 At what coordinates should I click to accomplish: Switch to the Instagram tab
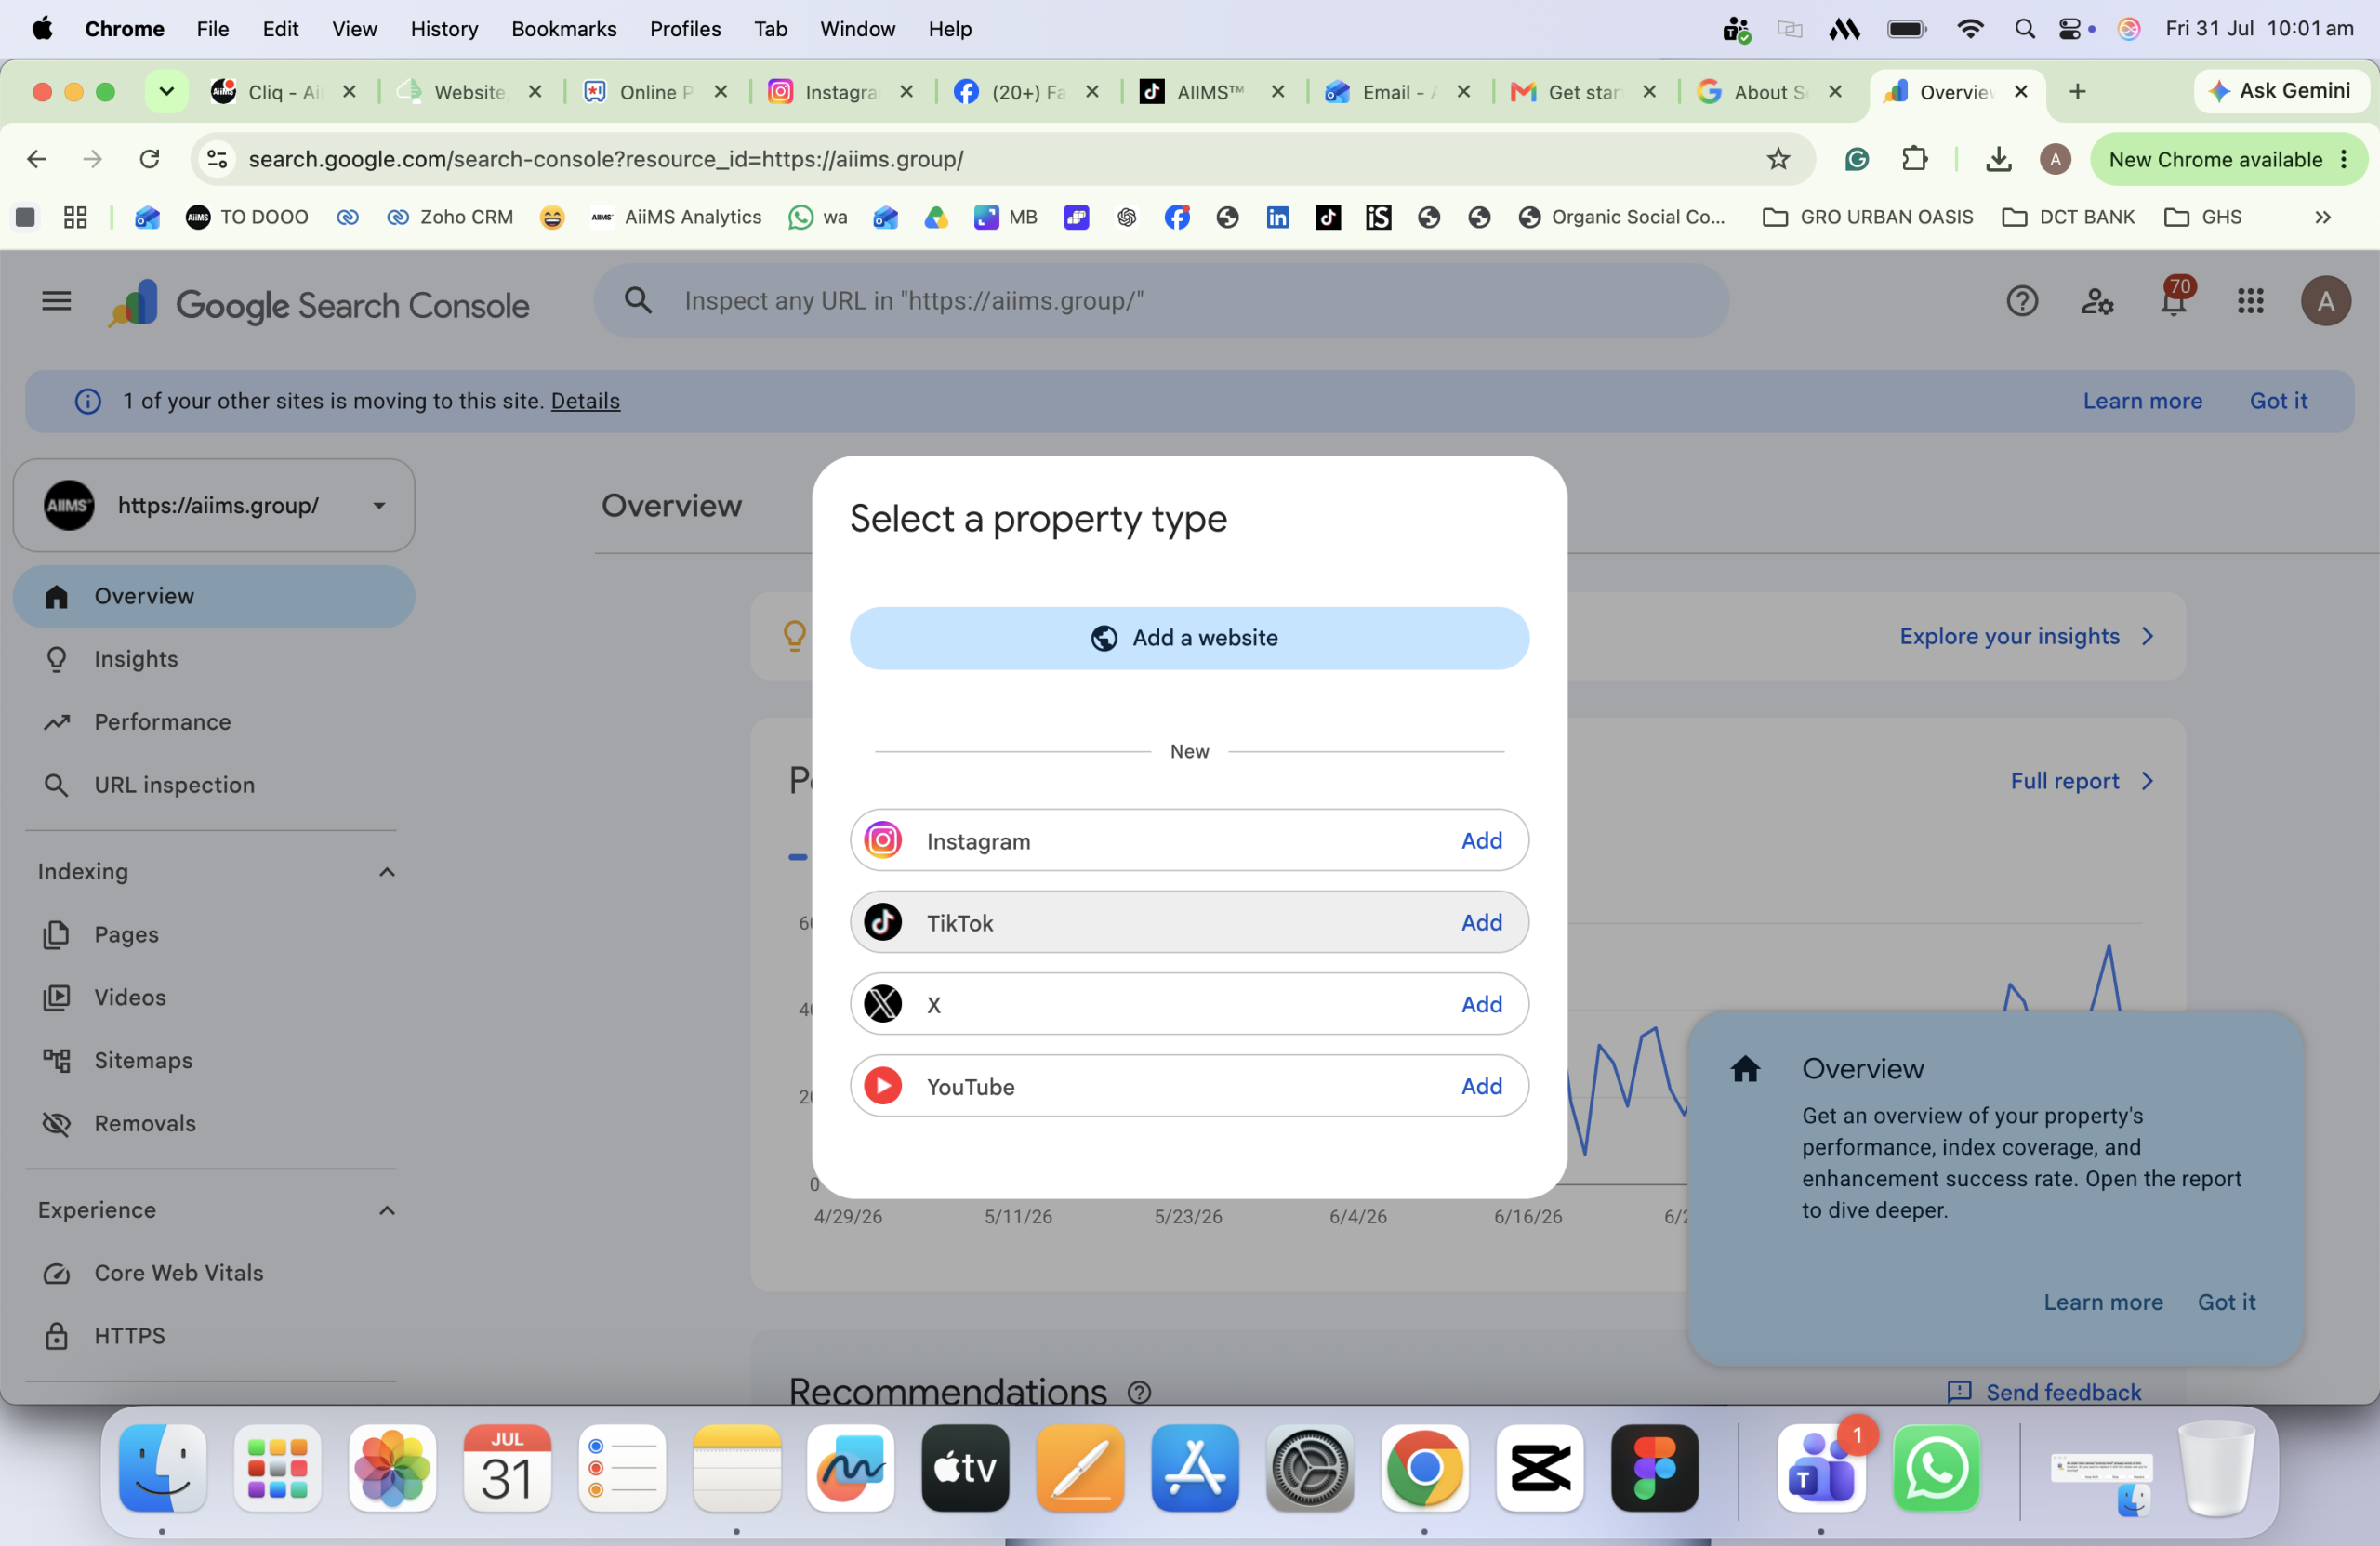pyautogui.click(x=840, y=92)
